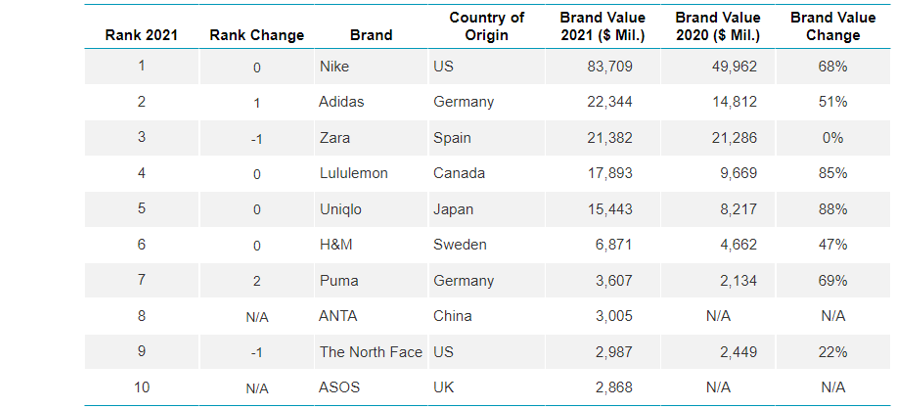Select the ANTA brand cell

[x=338, y=316]
